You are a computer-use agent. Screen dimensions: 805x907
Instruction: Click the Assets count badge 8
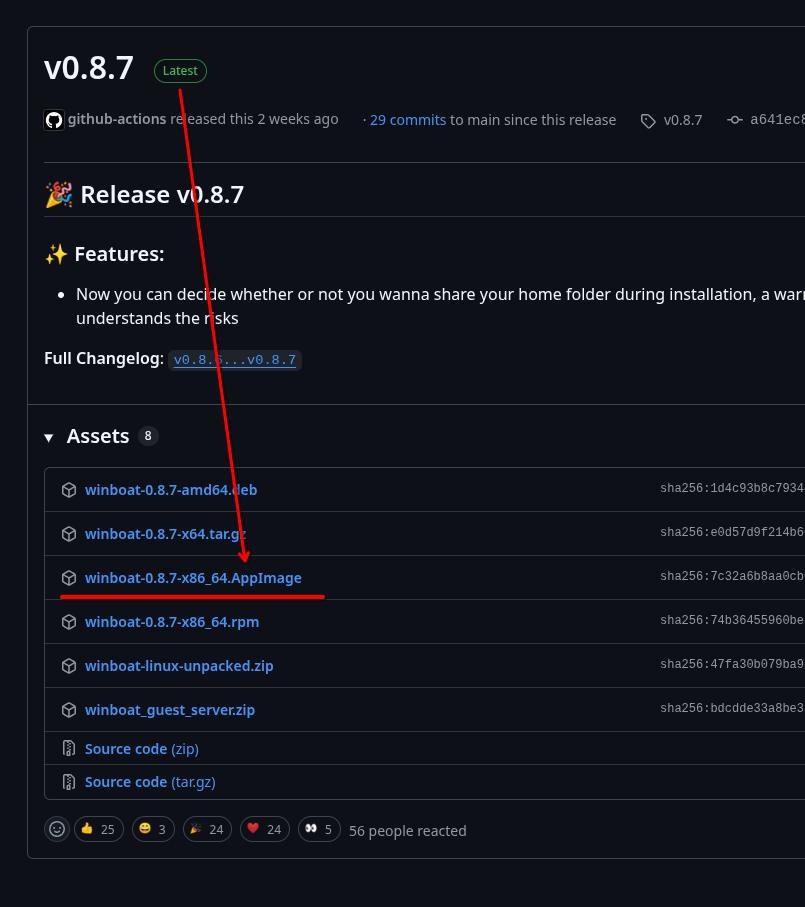coord(148,436)
